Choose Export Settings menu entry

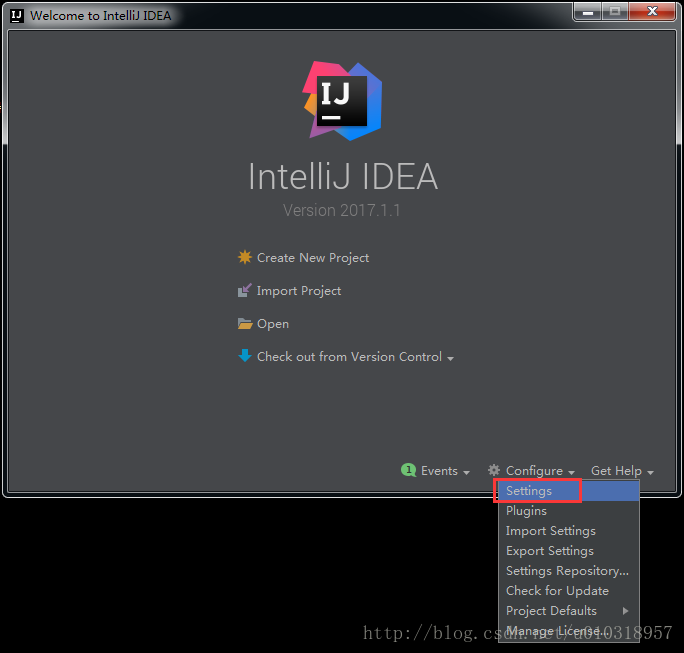(569, 551)
